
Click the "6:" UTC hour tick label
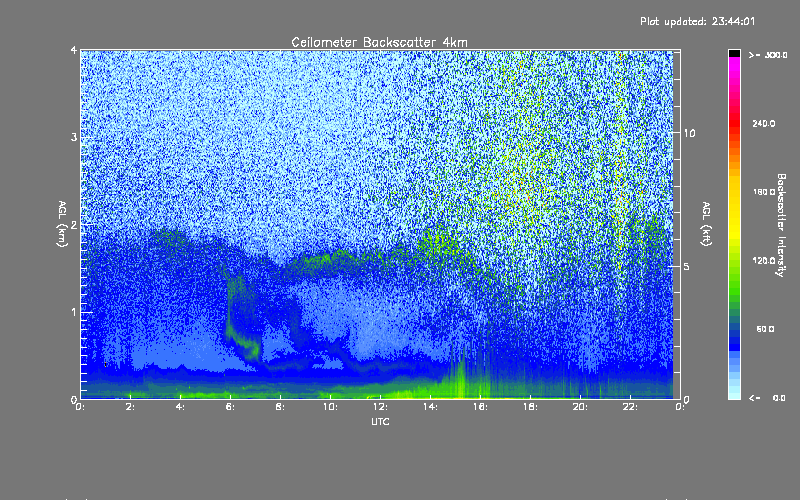coord(231,407)
